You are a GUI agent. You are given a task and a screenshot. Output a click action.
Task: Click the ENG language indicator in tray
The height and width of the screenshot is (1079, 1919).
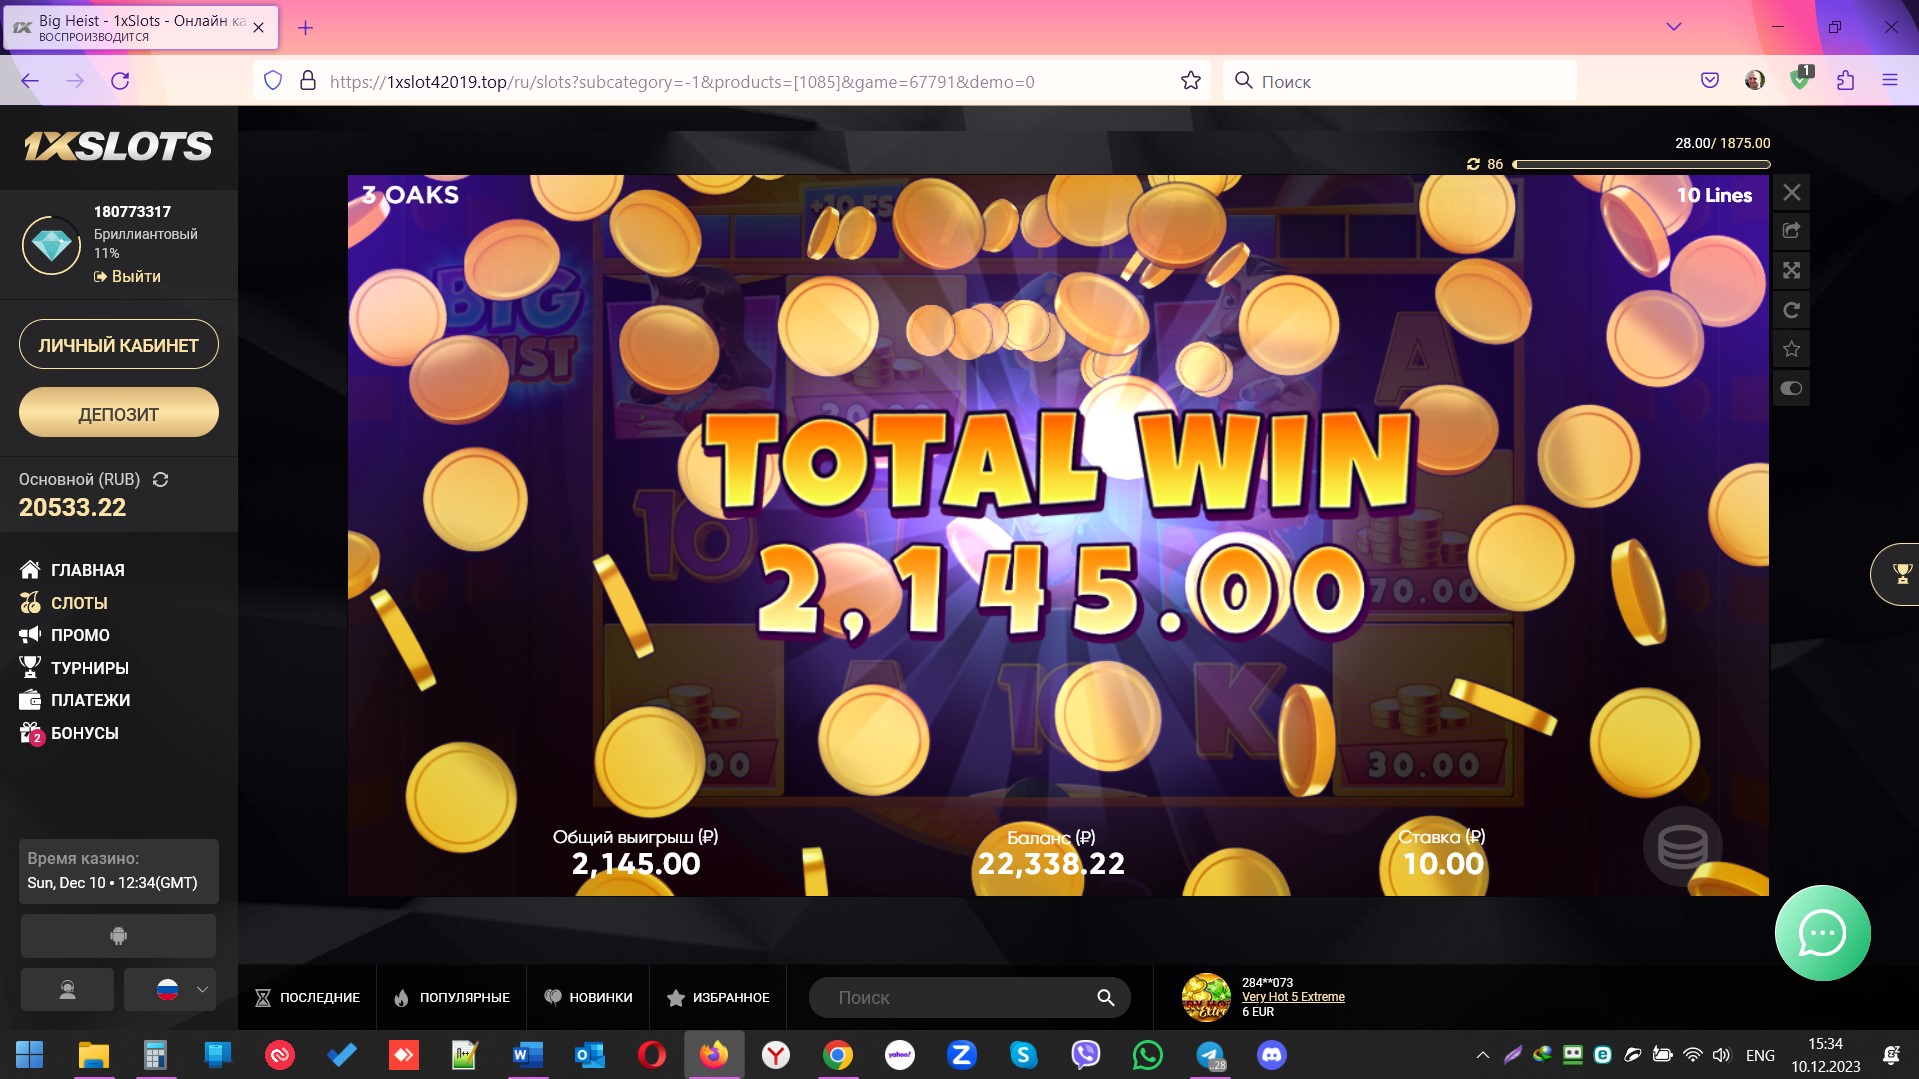1760,1055
